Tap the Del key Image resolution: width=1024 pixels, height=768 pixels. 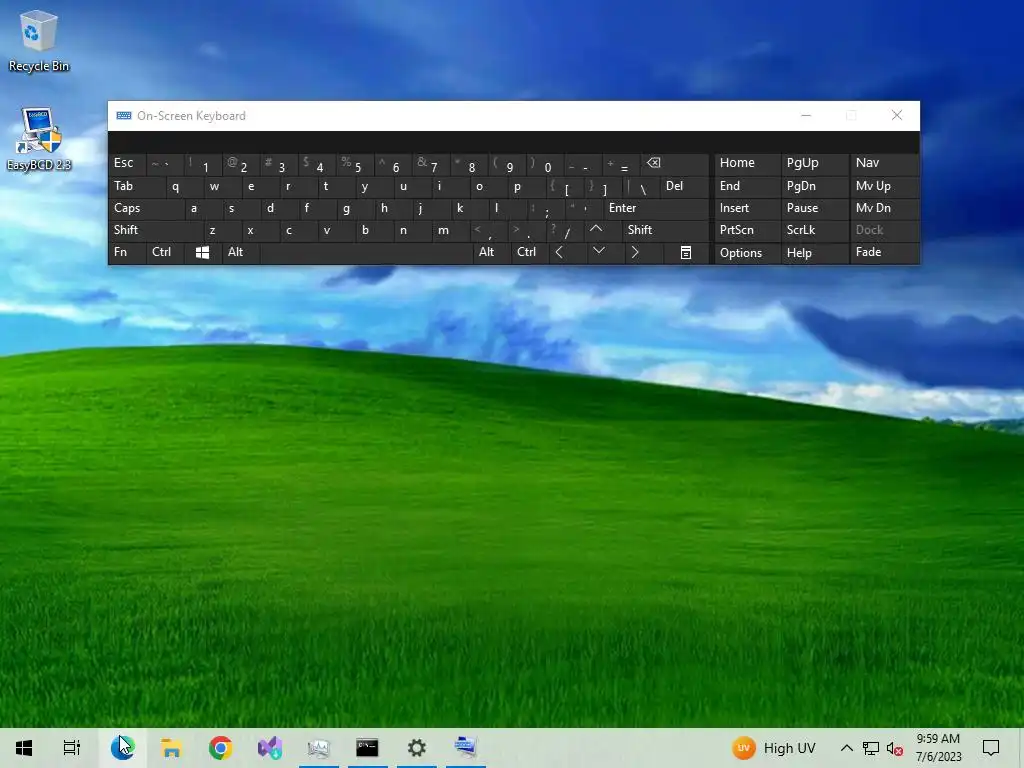684,186
